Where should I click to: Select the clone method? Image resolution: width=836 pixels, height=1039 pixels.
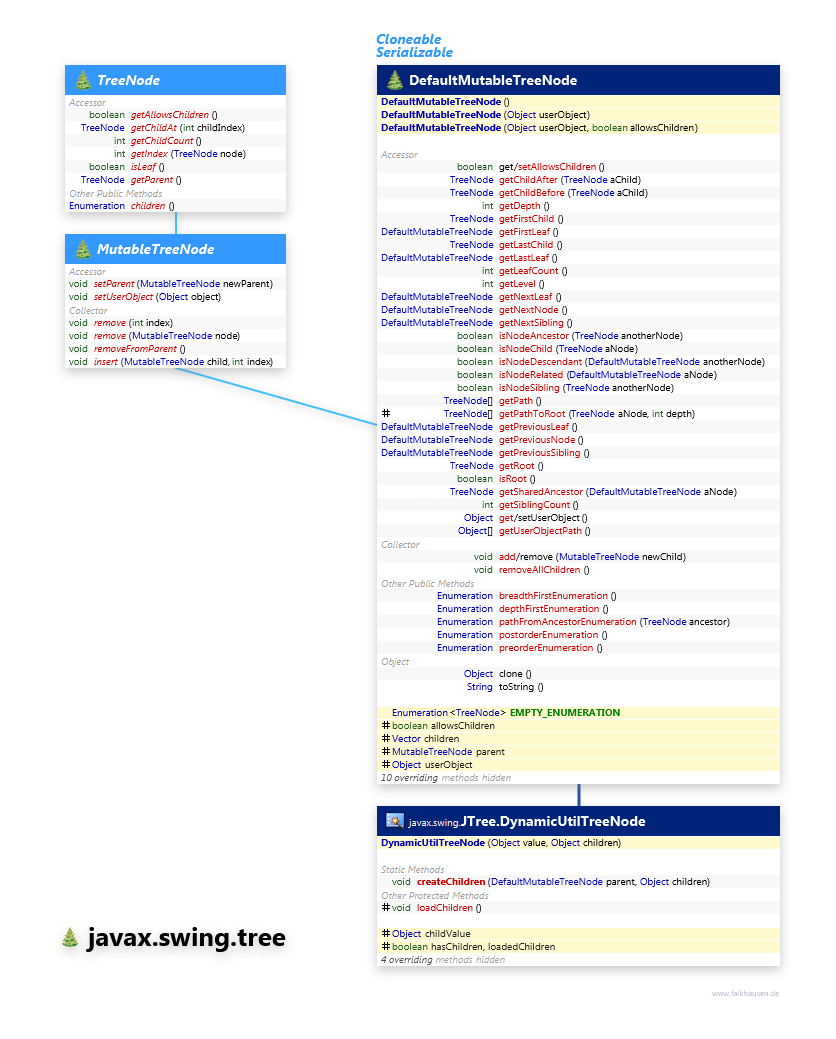point(510,674)
